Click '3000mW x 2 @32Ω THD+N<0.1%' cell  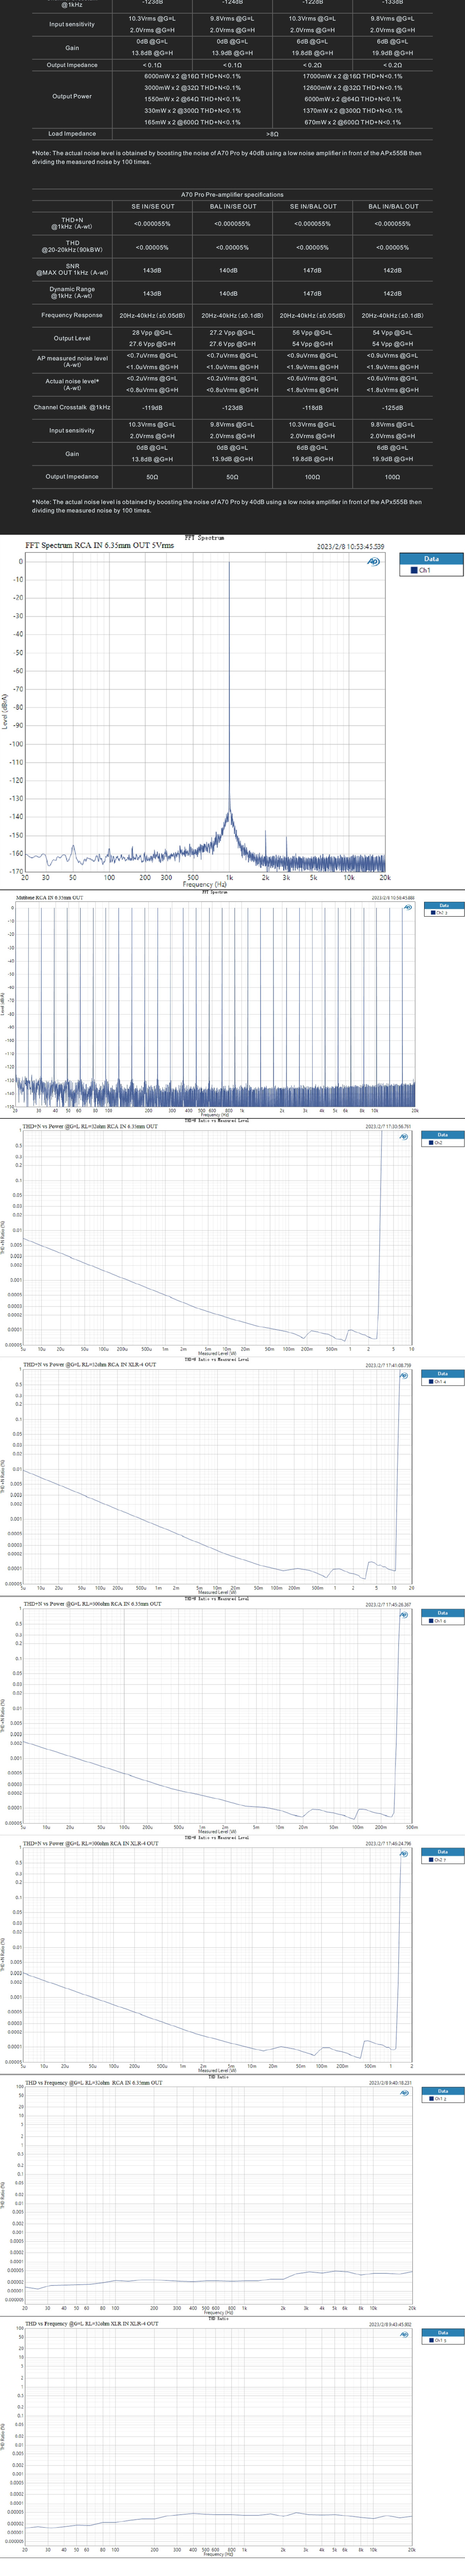(192, 88)
